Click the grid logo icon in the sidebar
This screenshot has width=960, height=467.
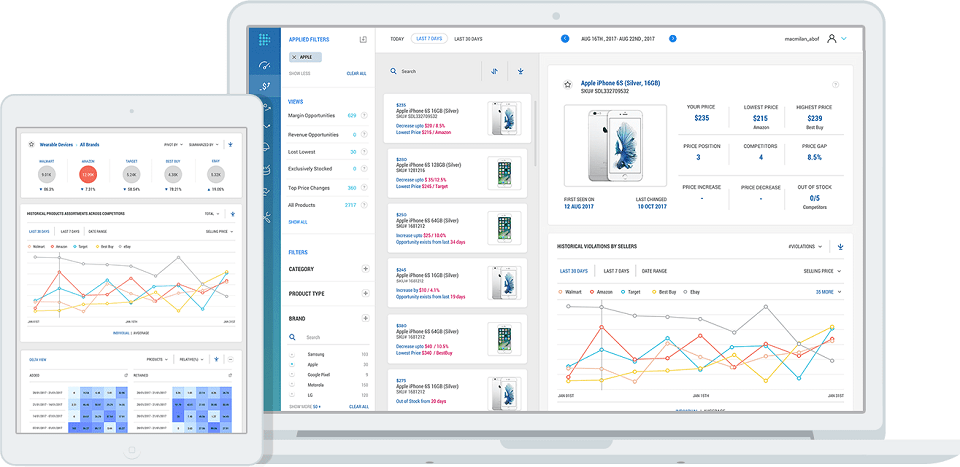265,40
